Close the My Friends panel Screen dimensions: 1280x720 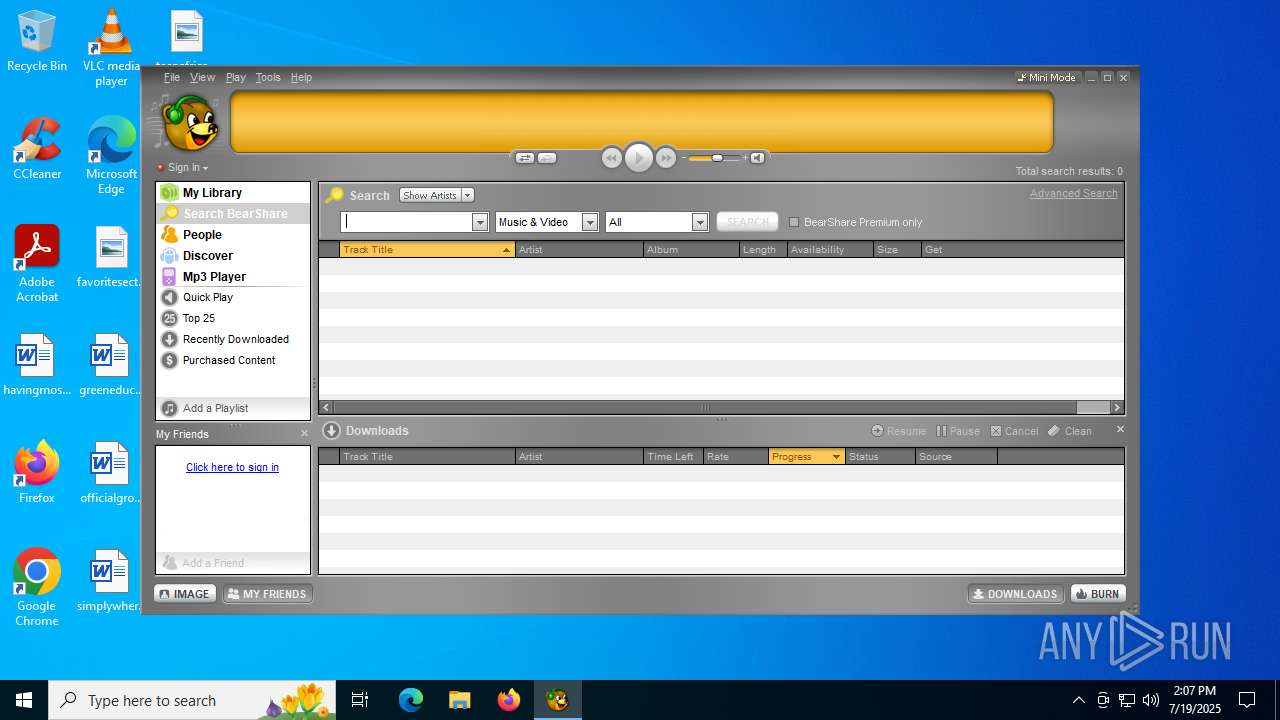pyautogui.click(x=304, y=434)
